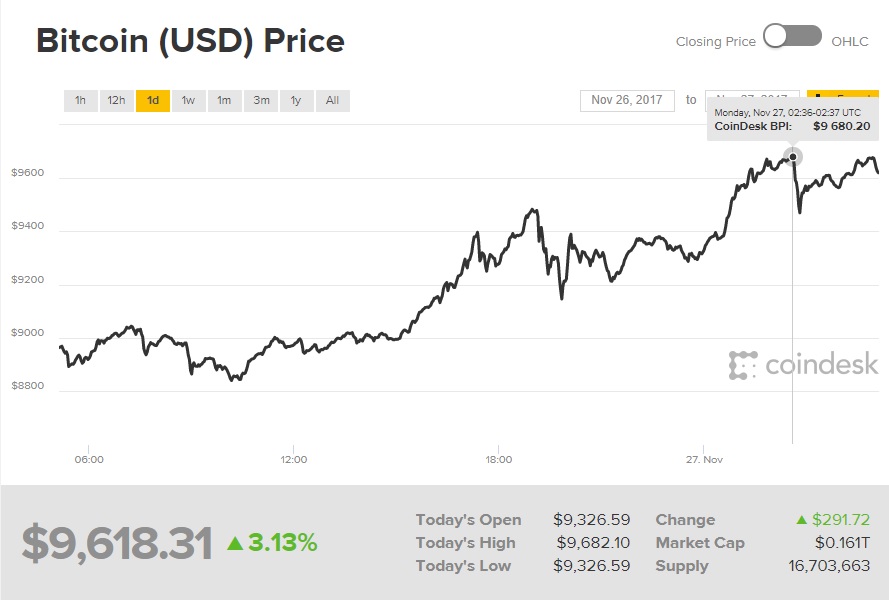This screenshot has height=600, width=889.
Task: Click the green change arrow beside 3.13%
Action: tap(235, 543)
